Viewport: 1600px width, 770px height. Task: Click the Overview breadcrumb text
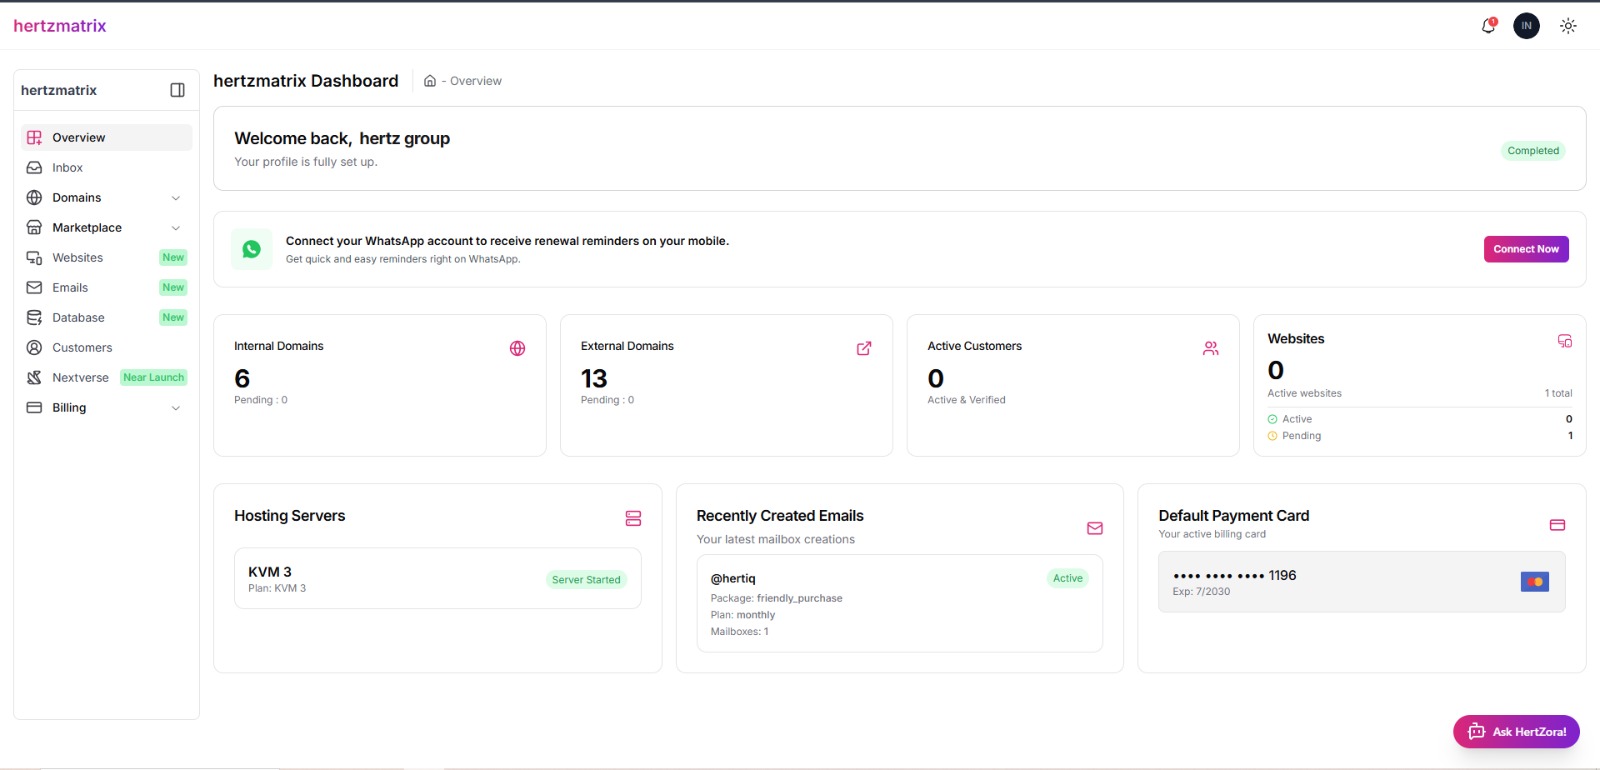pyautogui.click(x=476, y=81)
